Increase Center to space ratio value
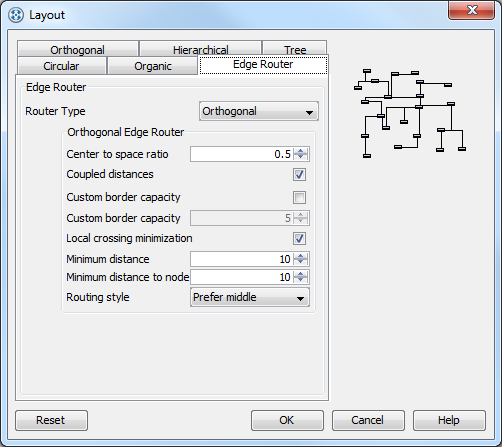This screenshot has width=502, height=447. pyautogui.click(x=301, y=151)
